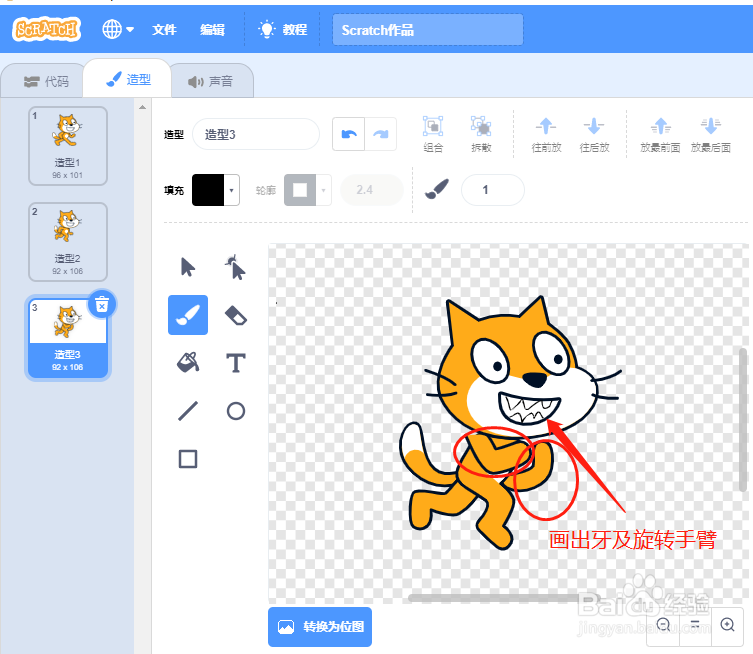Click the 往前放 forward icon
This screenshot has height=654, width=753.
[546, 134]
